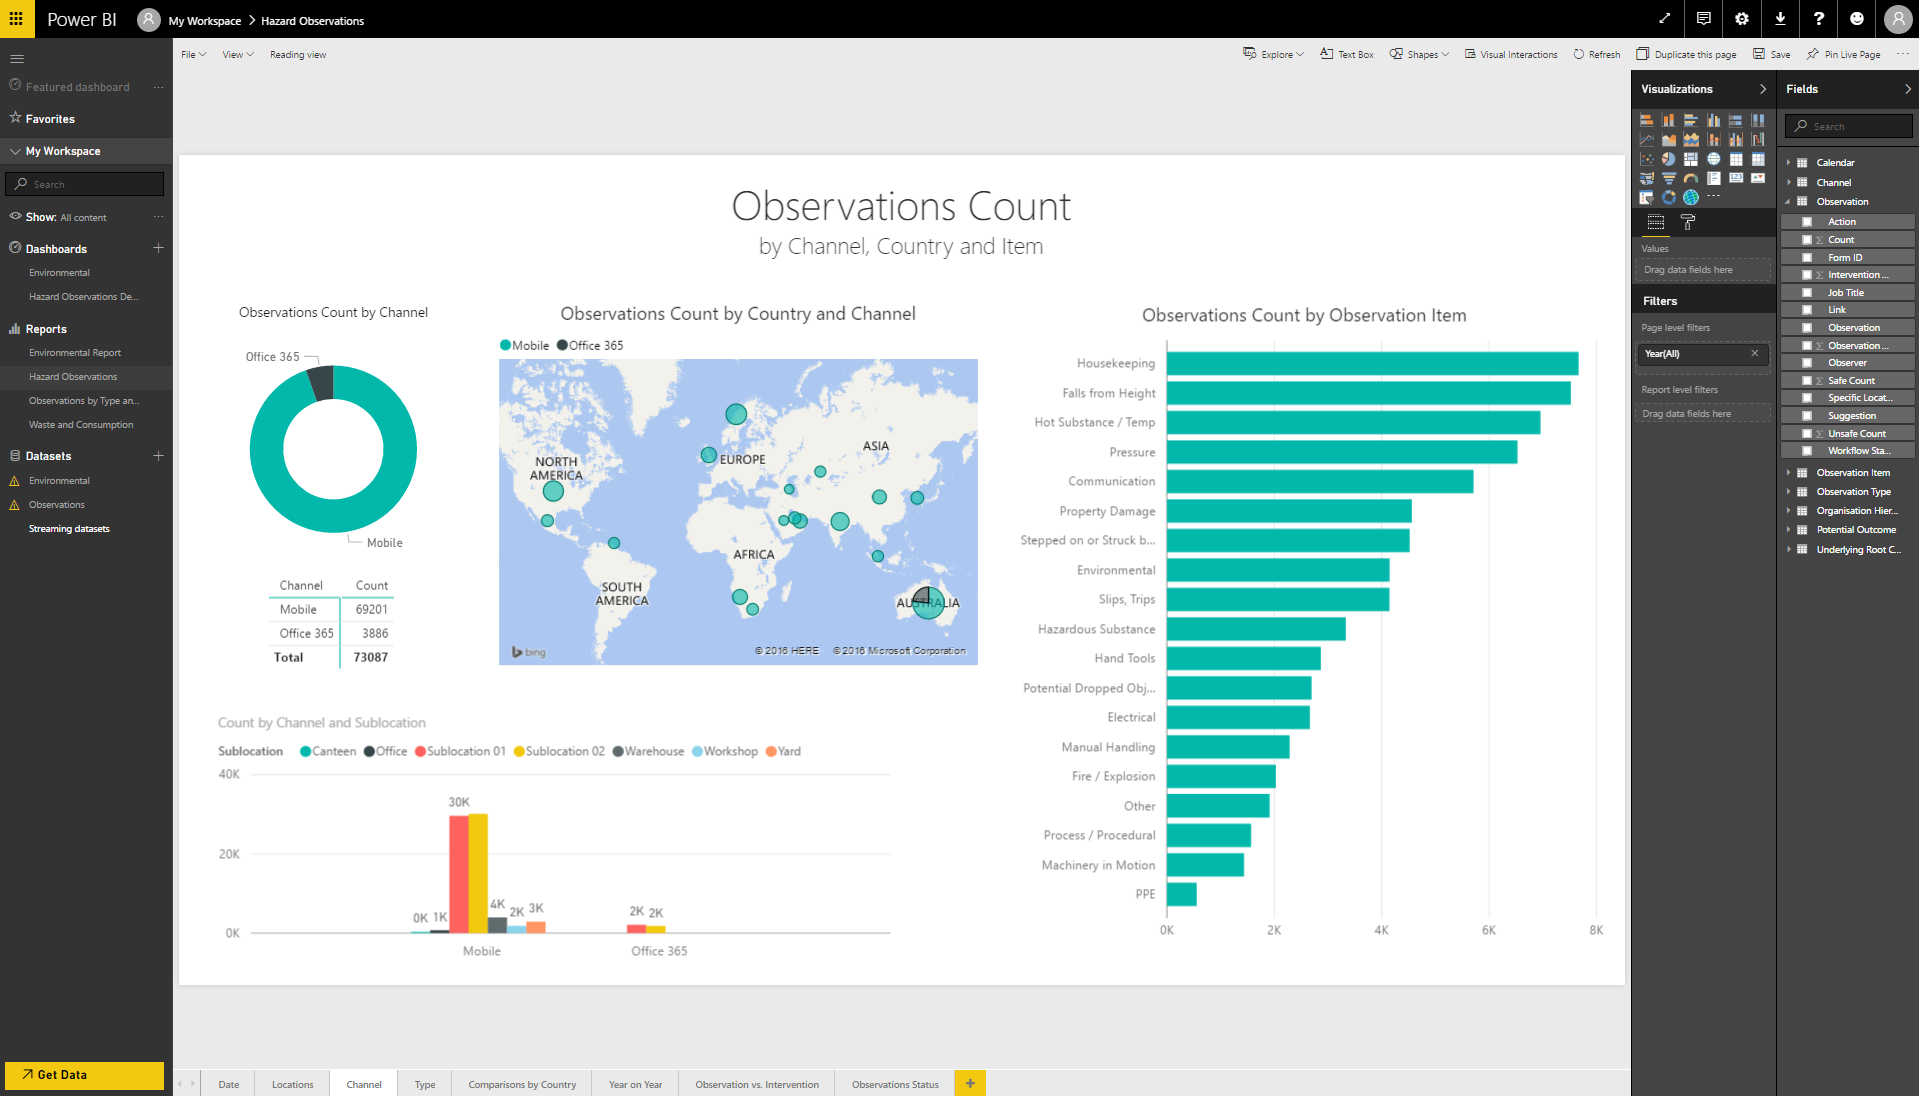Viewport: 1919px width, 1096px height.
Task: Collapse the Fields pane chevron
Action: pos(1908,89)
